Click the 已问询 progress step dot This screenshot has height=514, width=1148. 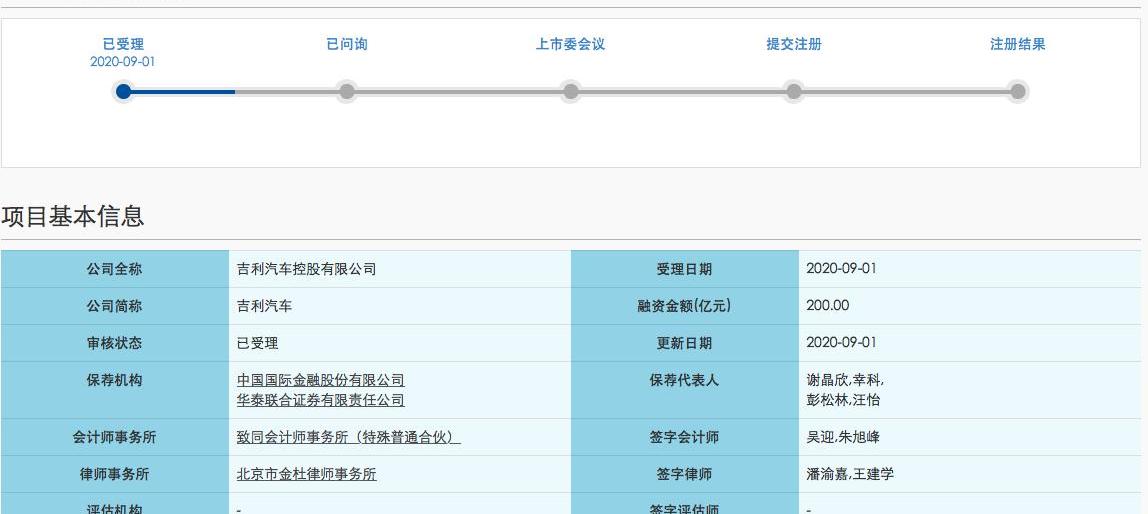click(347, 92)
